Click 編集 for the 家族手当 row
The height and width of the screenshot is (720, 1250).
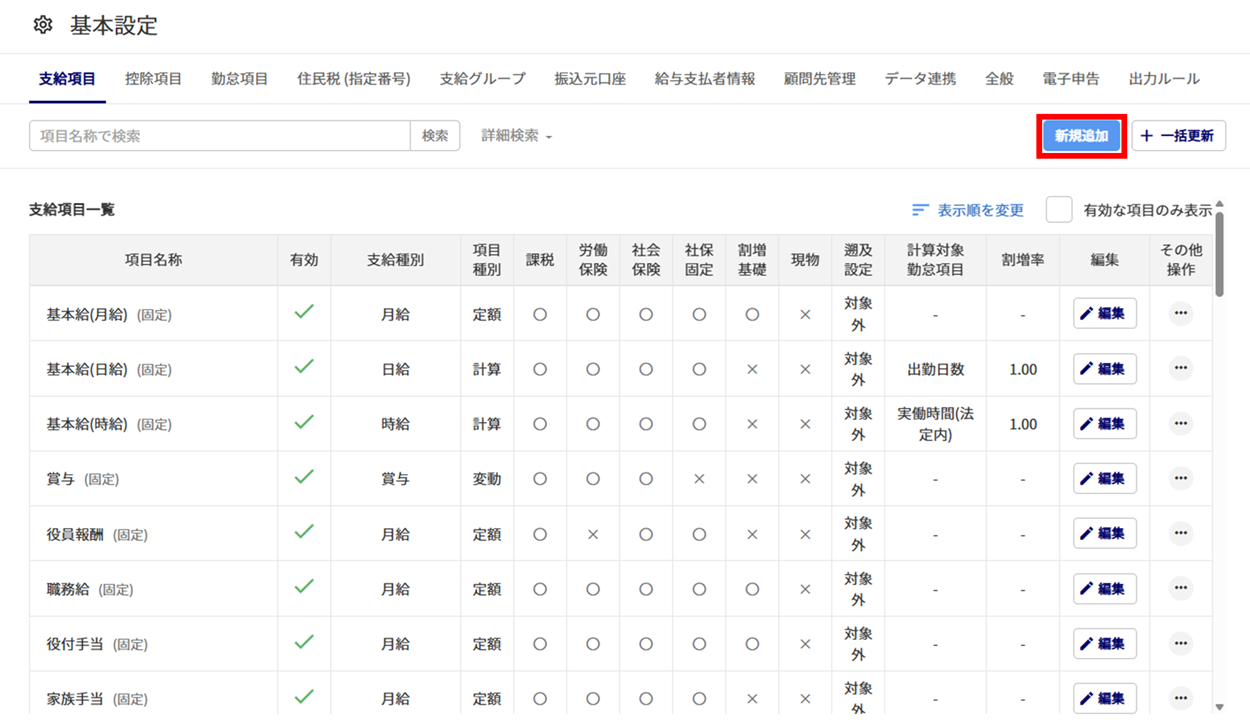pyautogui.click(x=1104, y=698)
